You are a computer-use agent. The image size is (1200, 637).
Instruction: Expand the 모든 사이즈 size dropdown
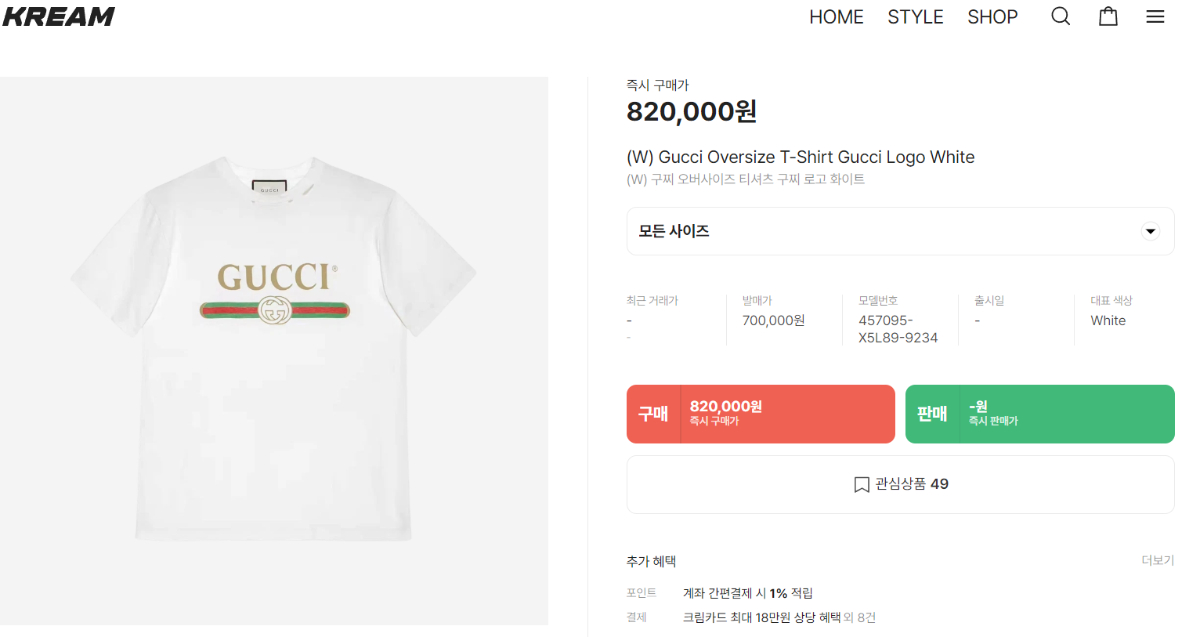(1150, 232)
